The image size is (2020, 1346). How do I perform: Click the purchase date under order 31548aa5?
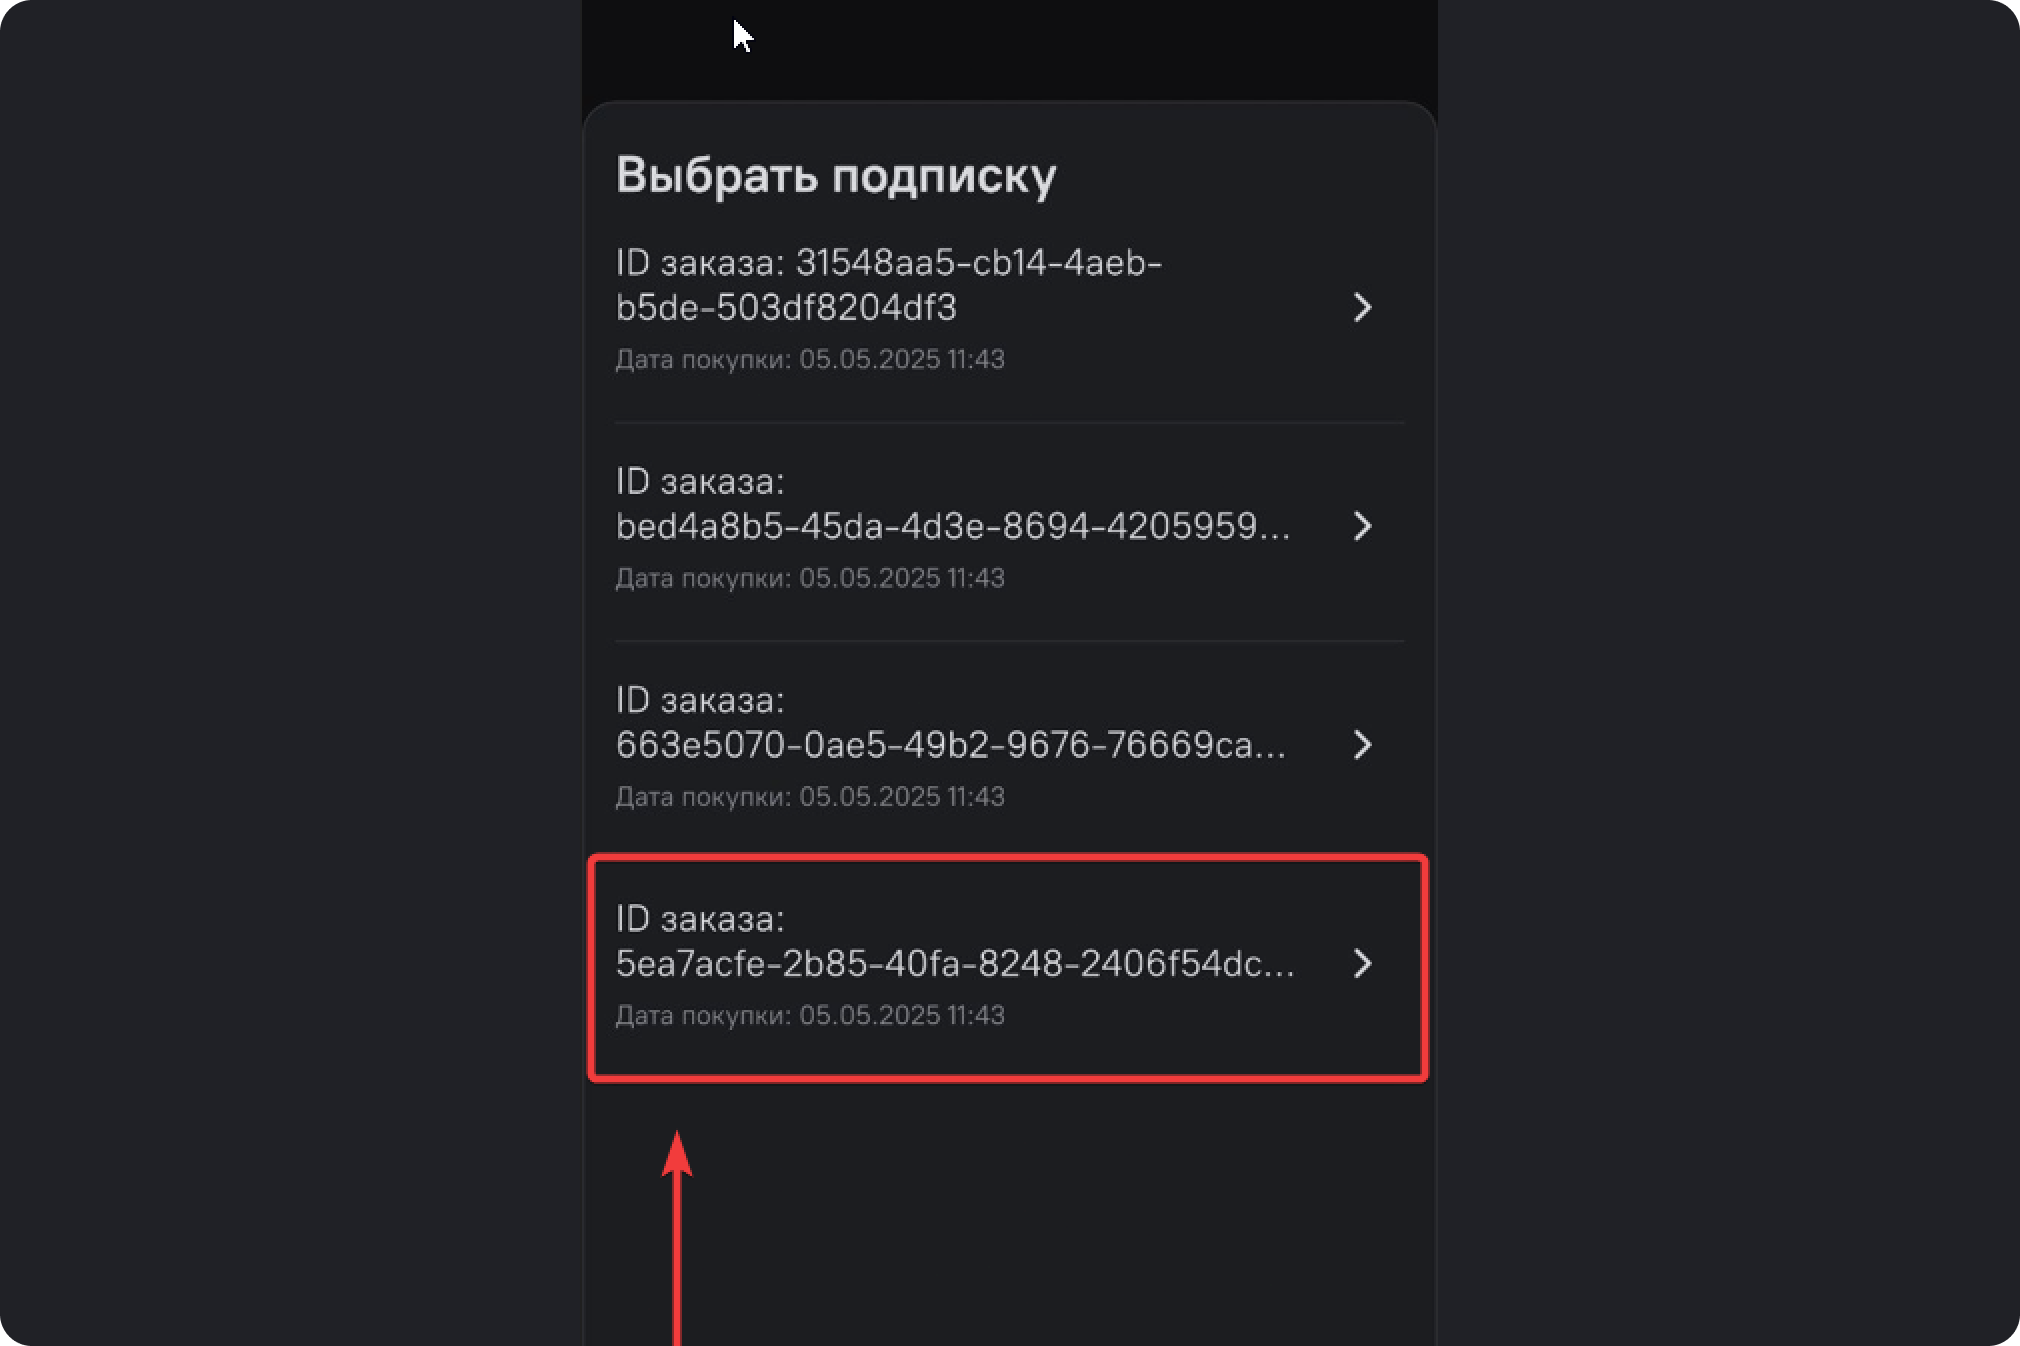point(809,359)
